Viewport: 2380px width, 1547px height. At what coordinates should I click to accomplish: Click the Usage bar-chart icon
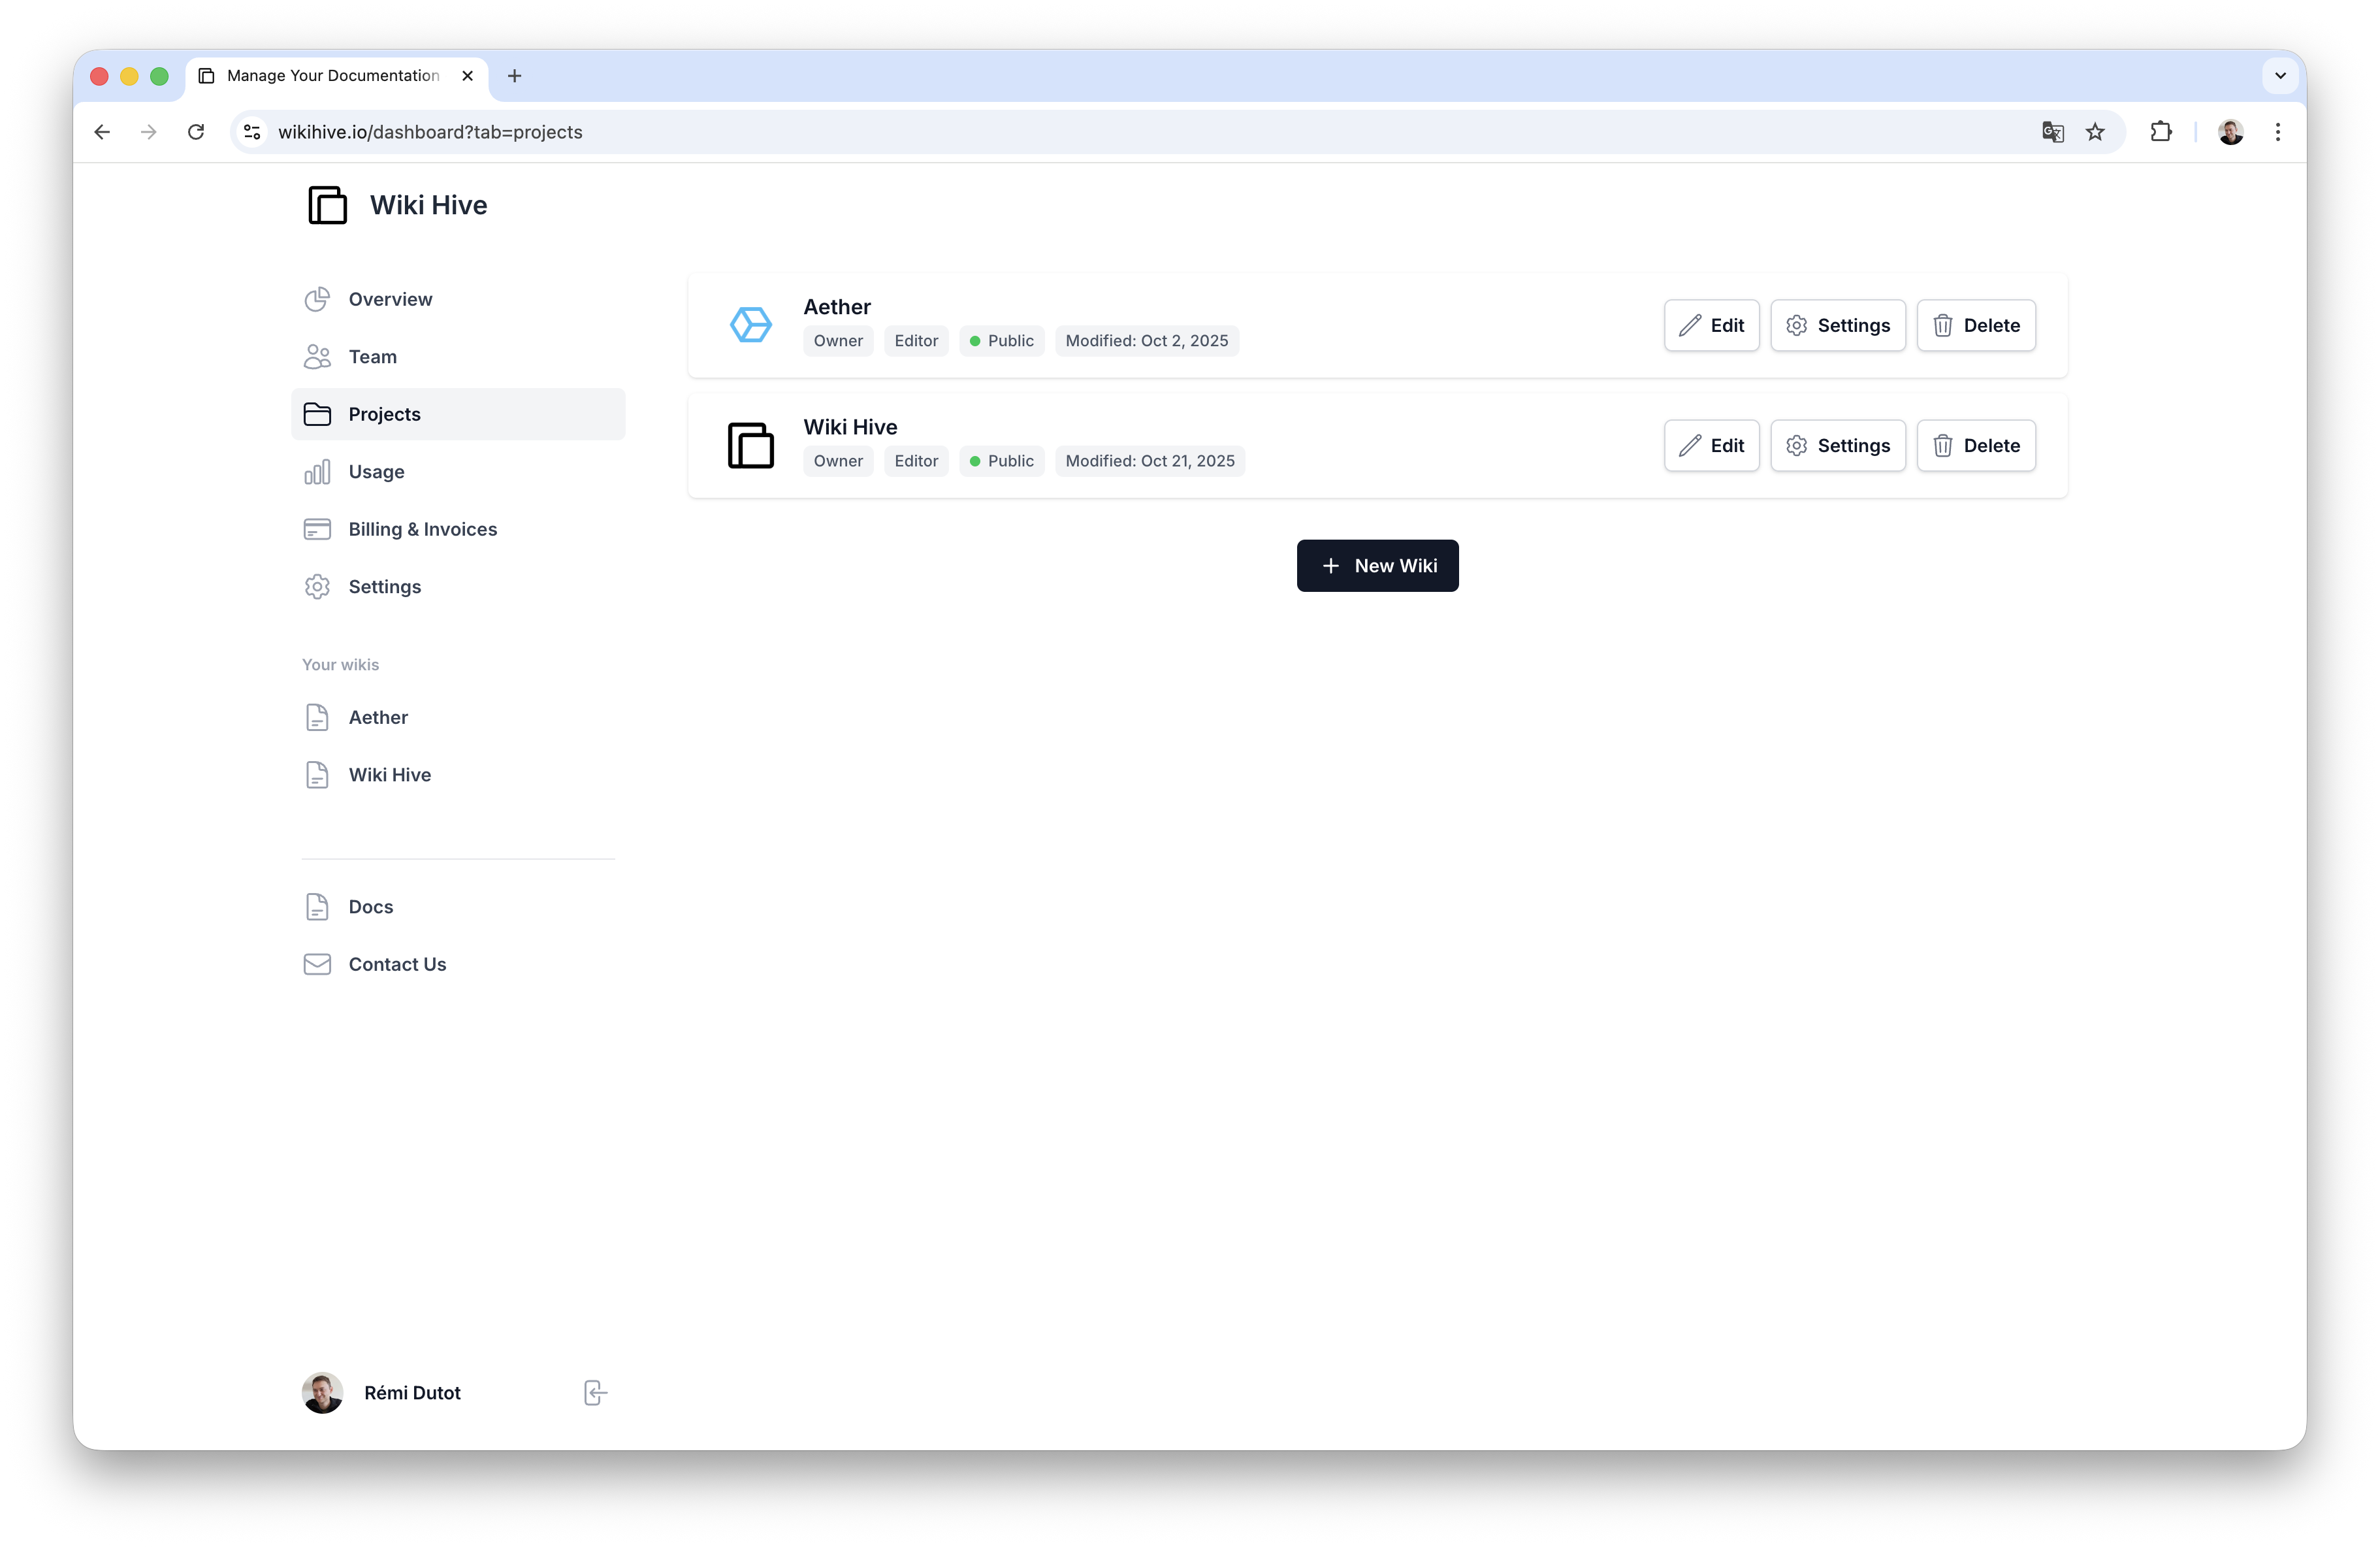[317, 471]
